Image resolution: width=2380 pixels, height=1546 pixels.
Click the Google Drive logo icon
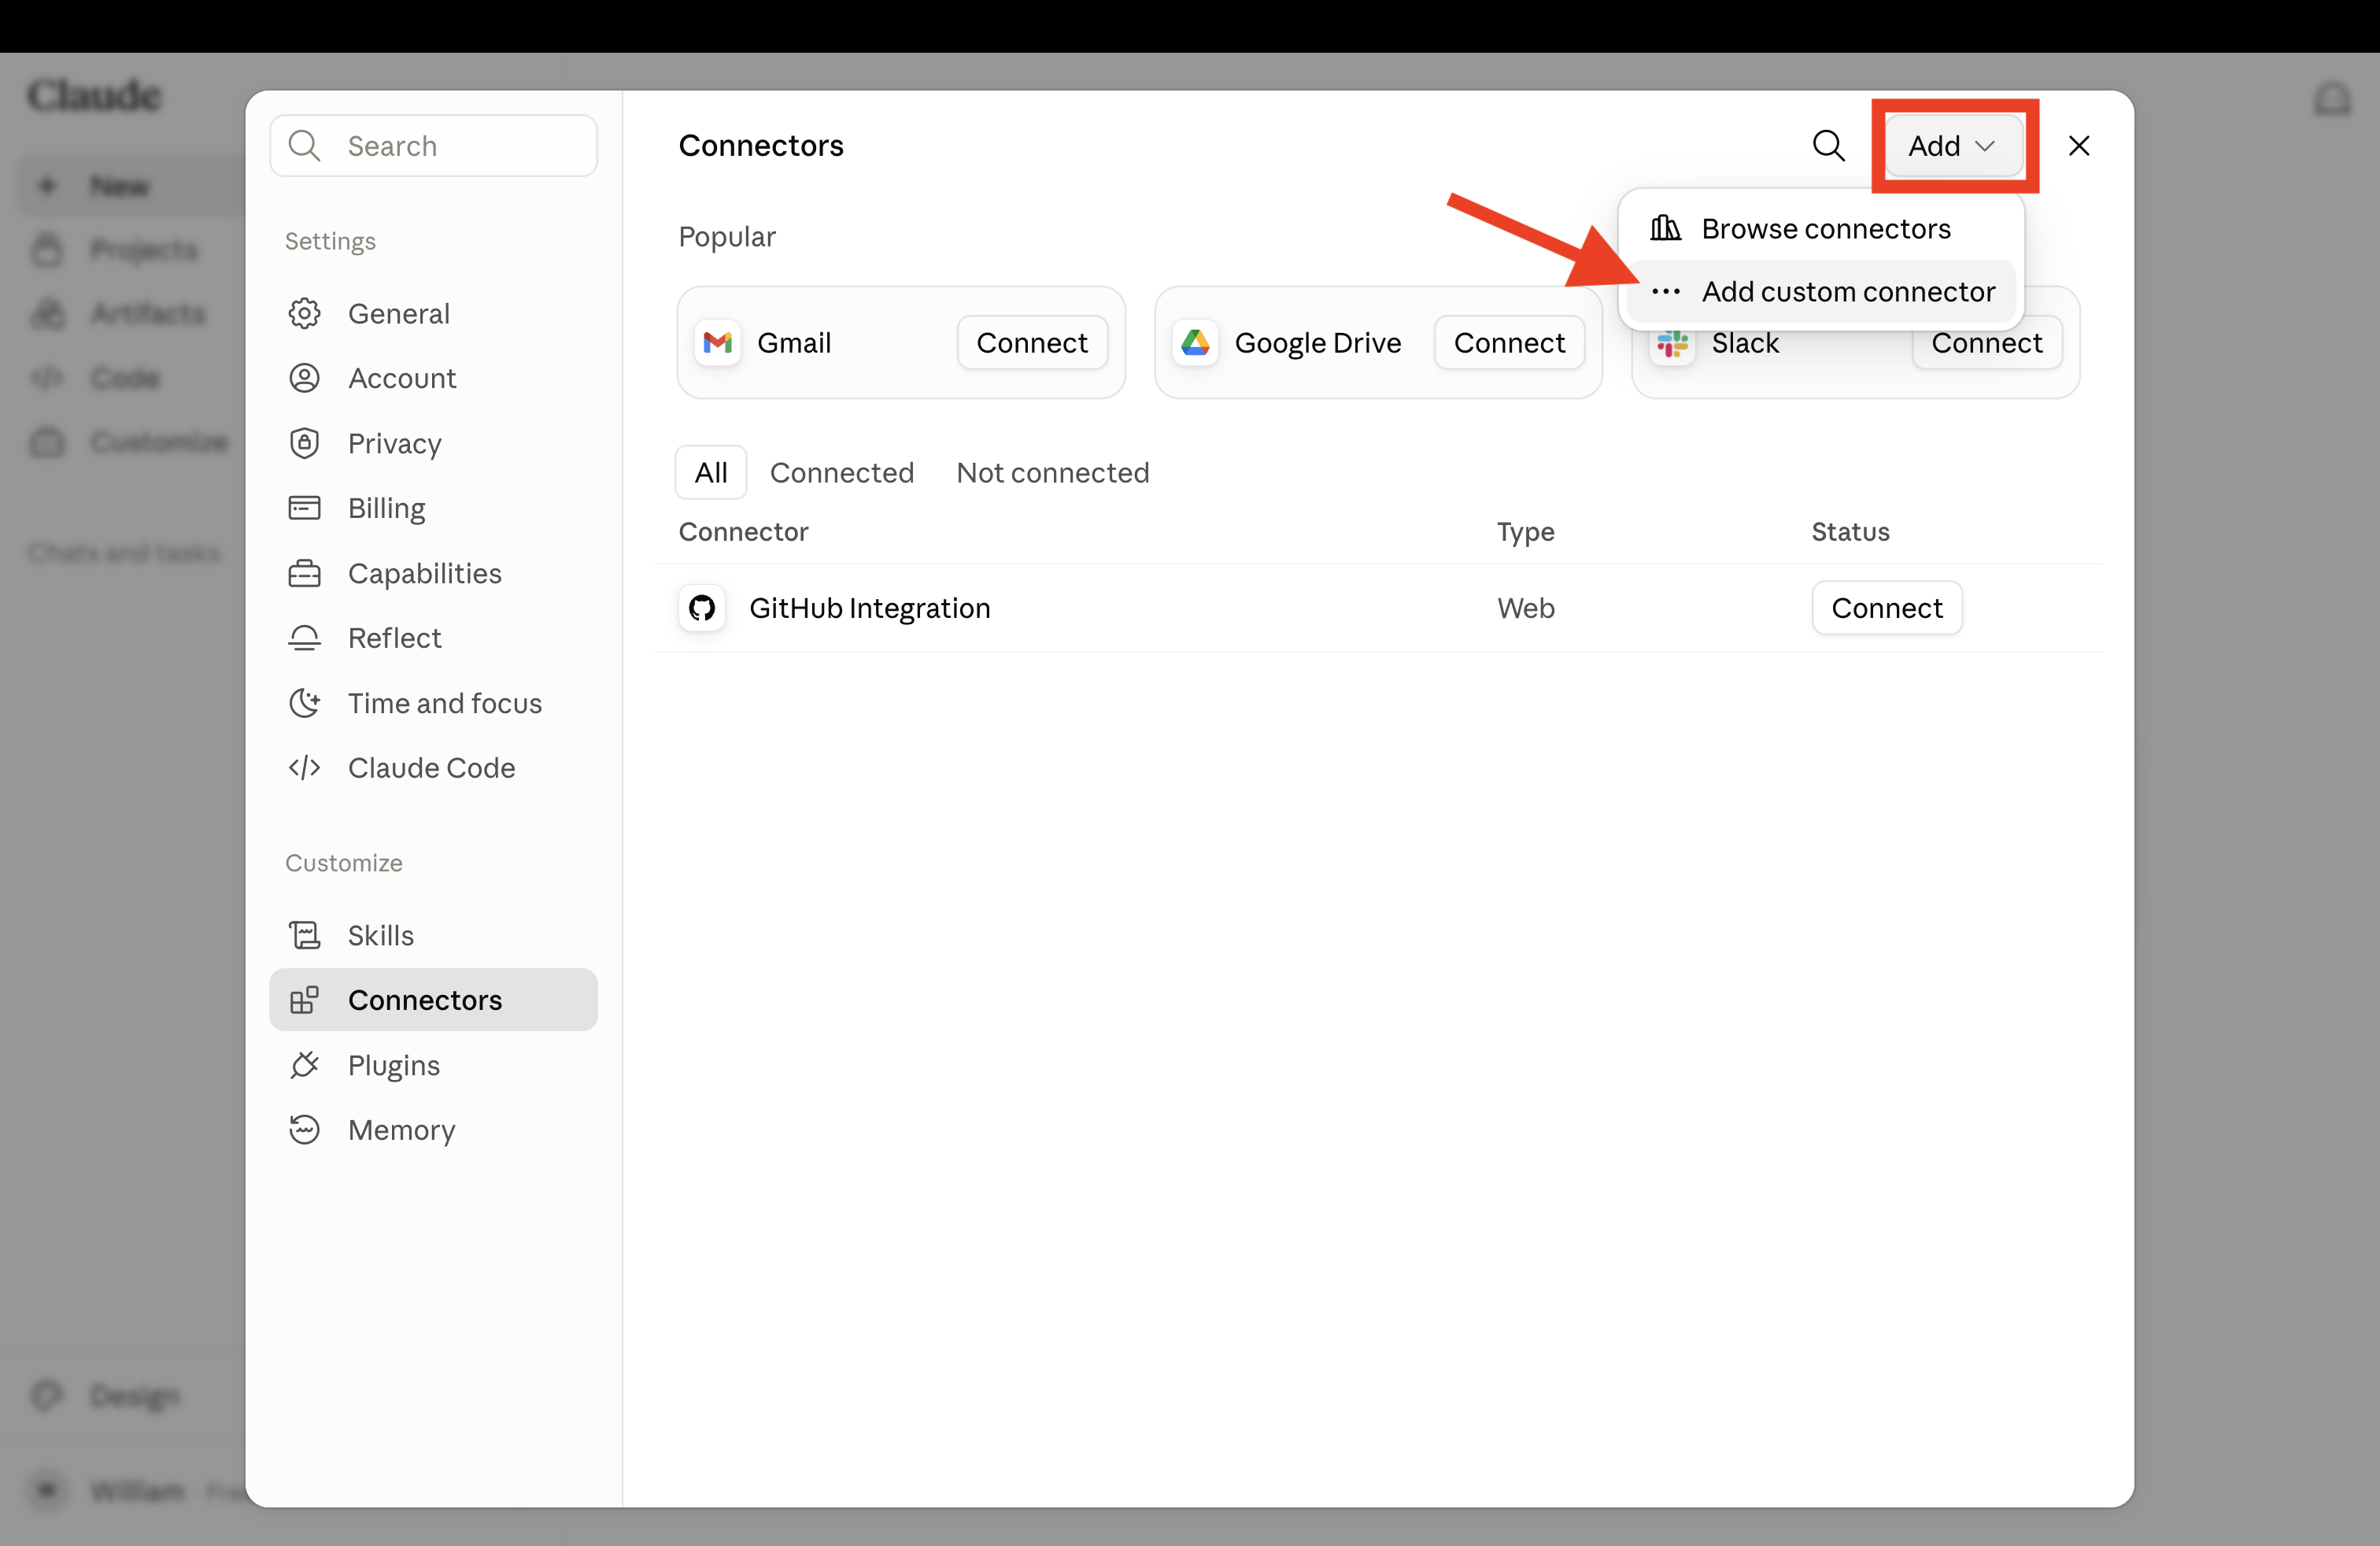pyautogui.click(x=1195, y=343)
